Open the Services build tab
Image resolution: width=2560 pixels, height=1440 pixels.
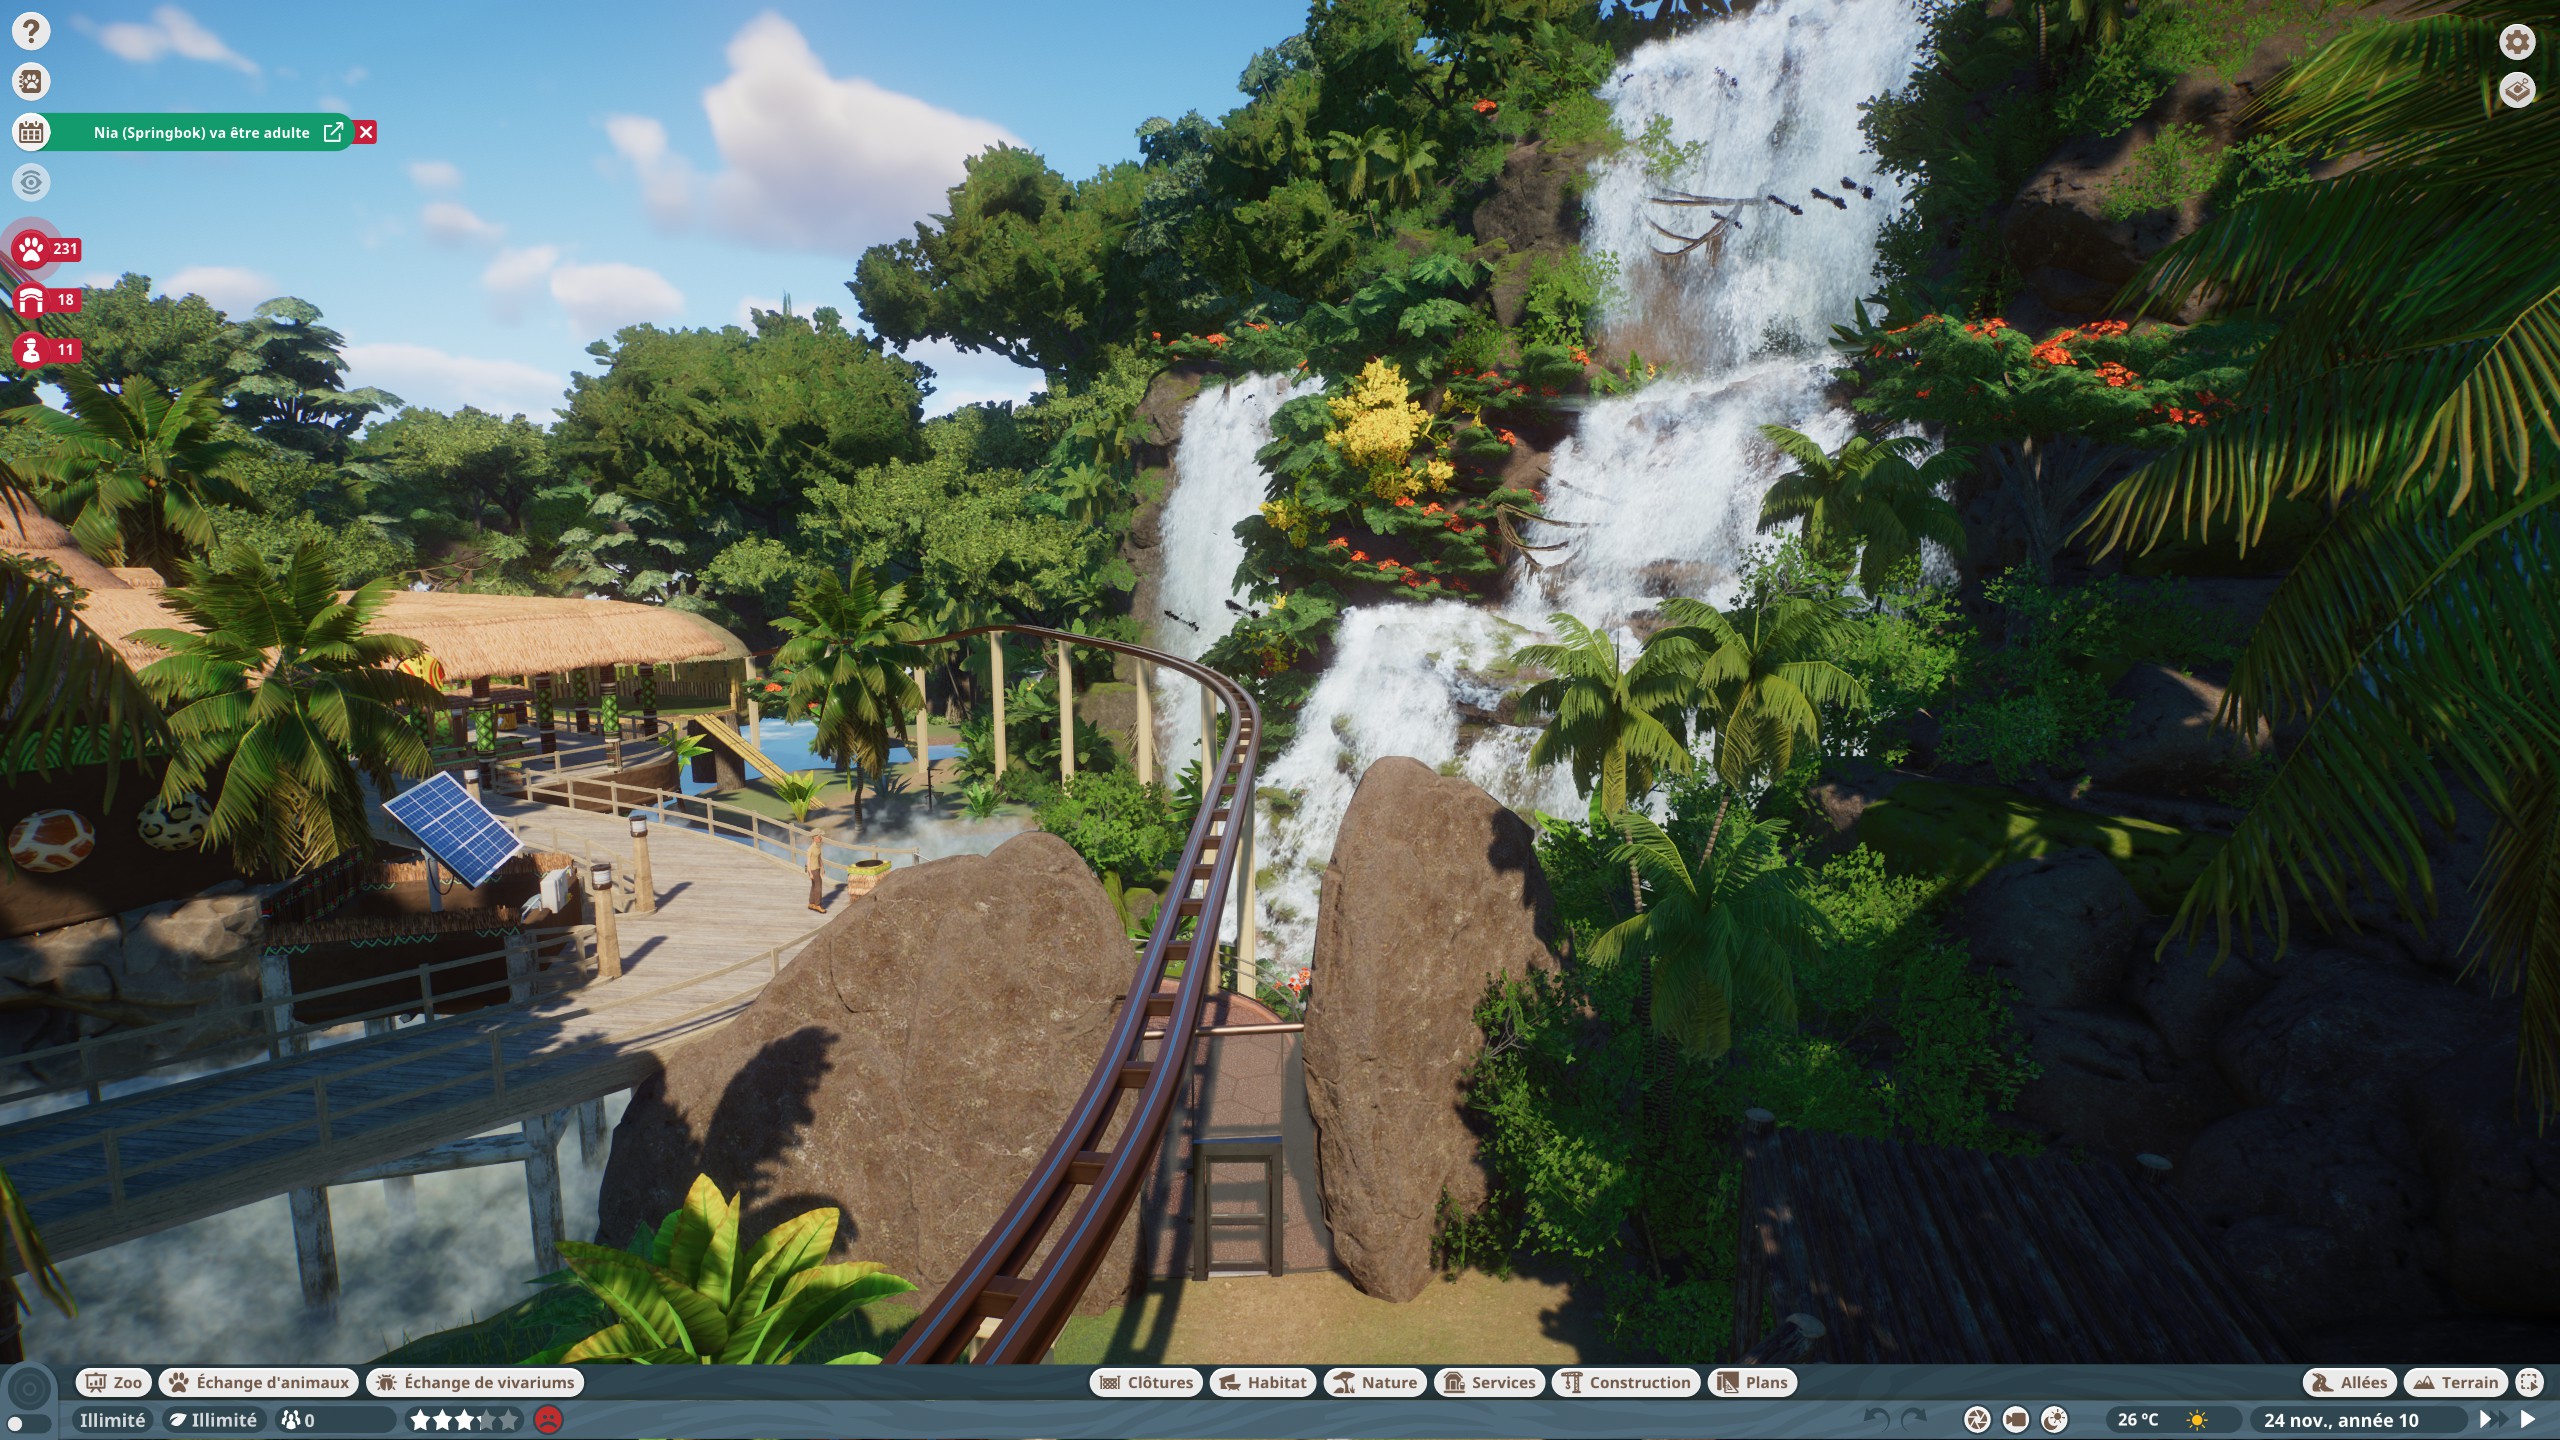point(1489,1382)
